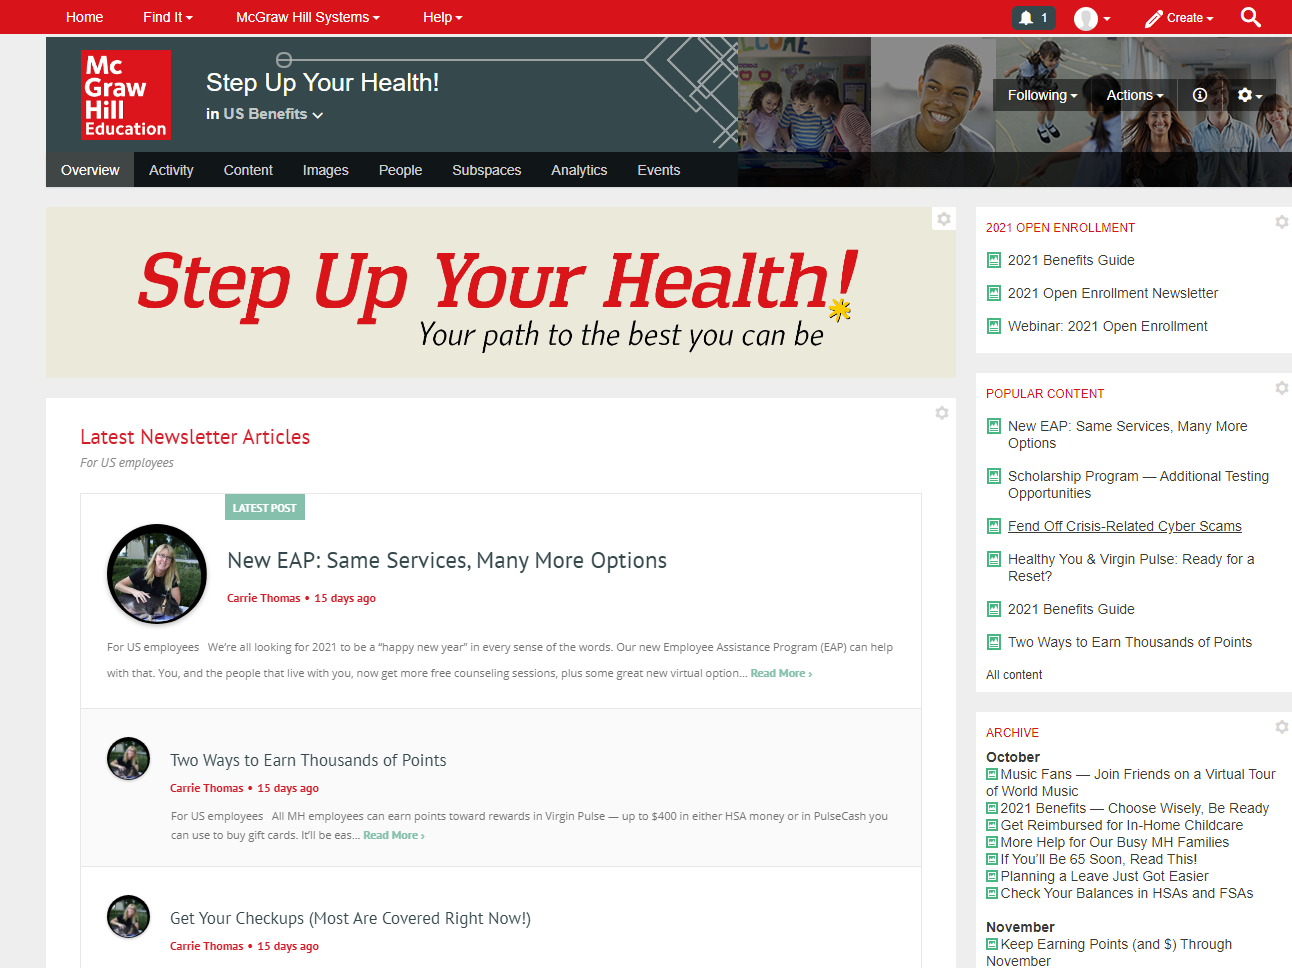This screenshot has width=1292, height=968.
Task: Click Read More on Two Ways to Earn article
Action: point(394,835)
